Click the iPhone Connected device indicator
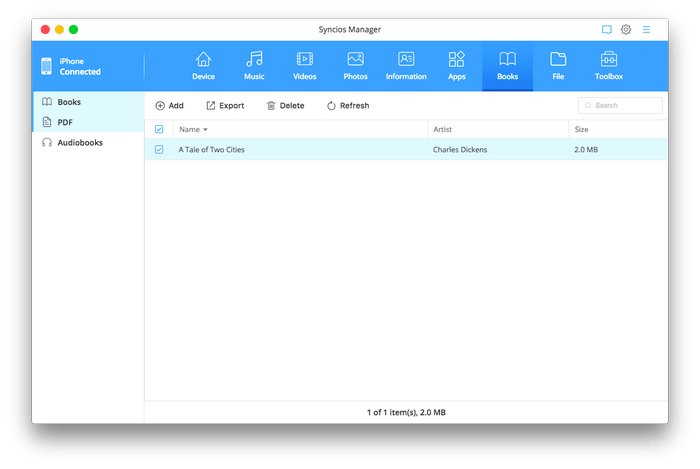The width and height of the screenshot is (700, 469). (71, 66)
